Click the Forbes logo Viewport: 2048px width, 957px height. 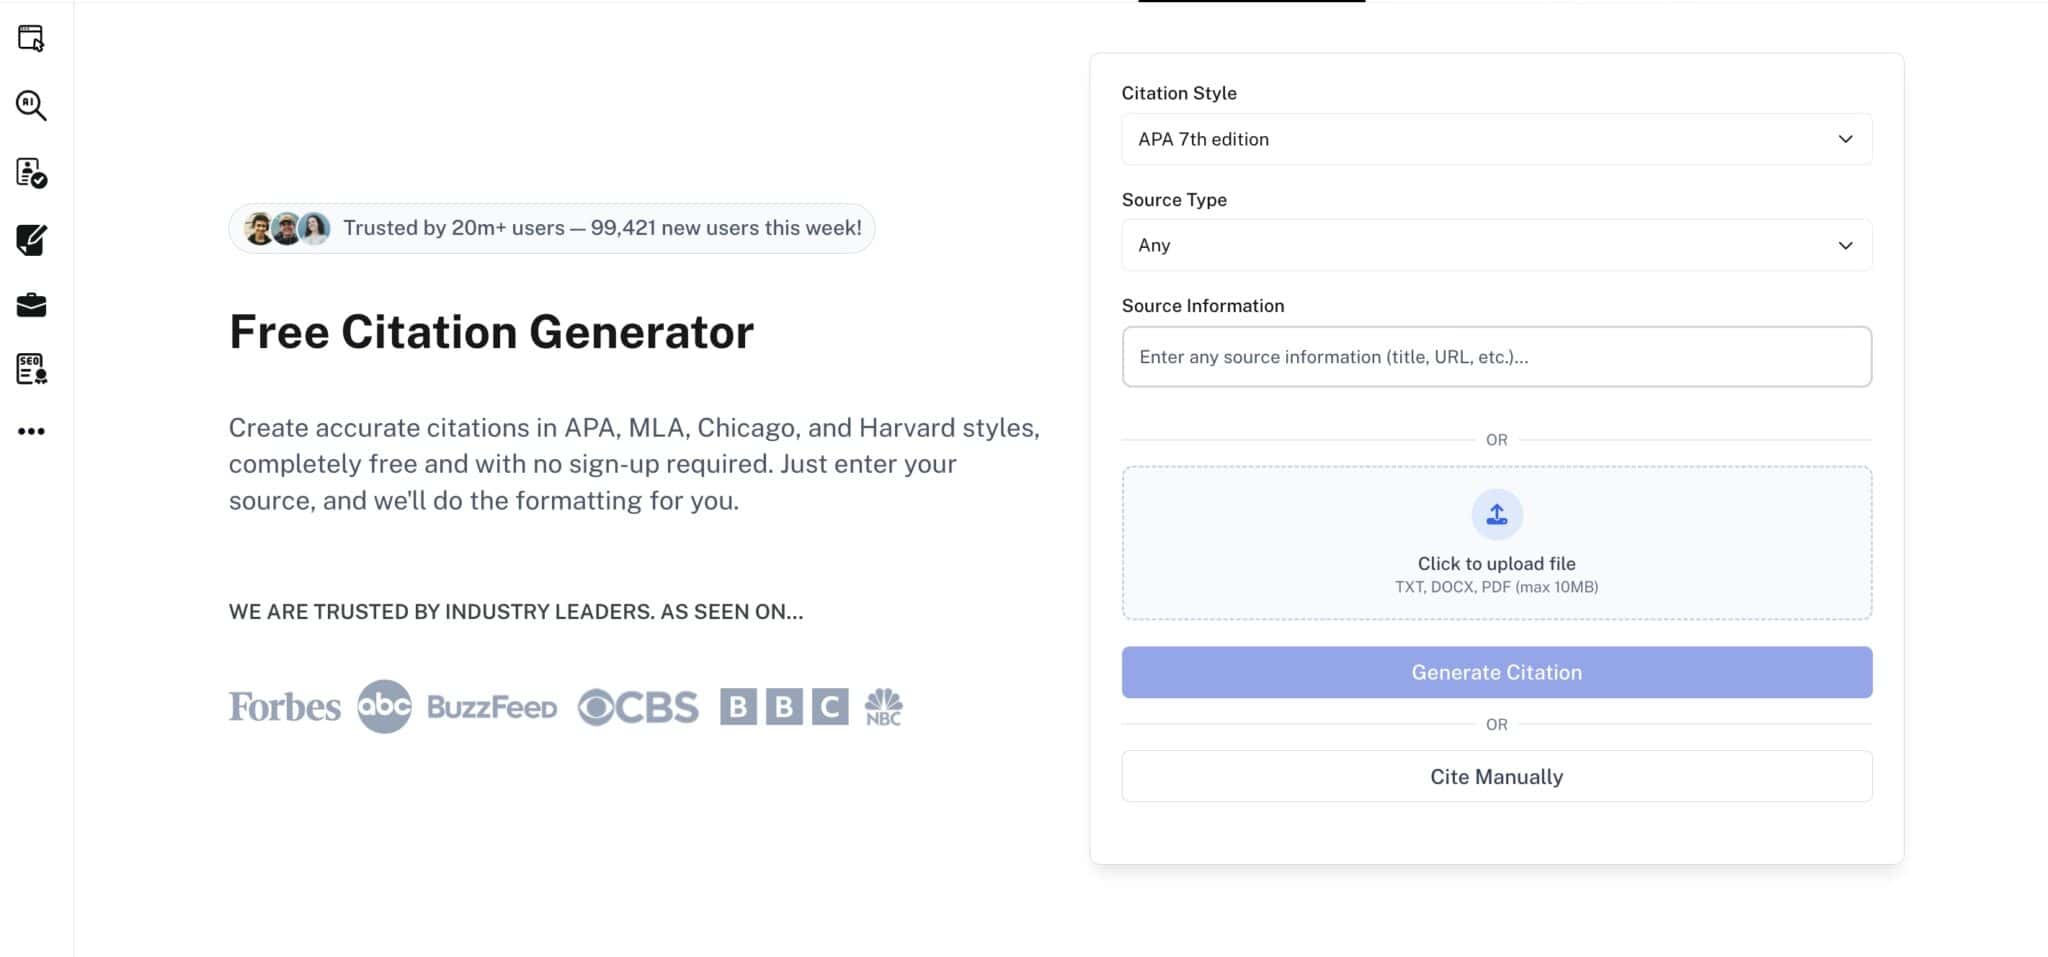coord(284,707)
